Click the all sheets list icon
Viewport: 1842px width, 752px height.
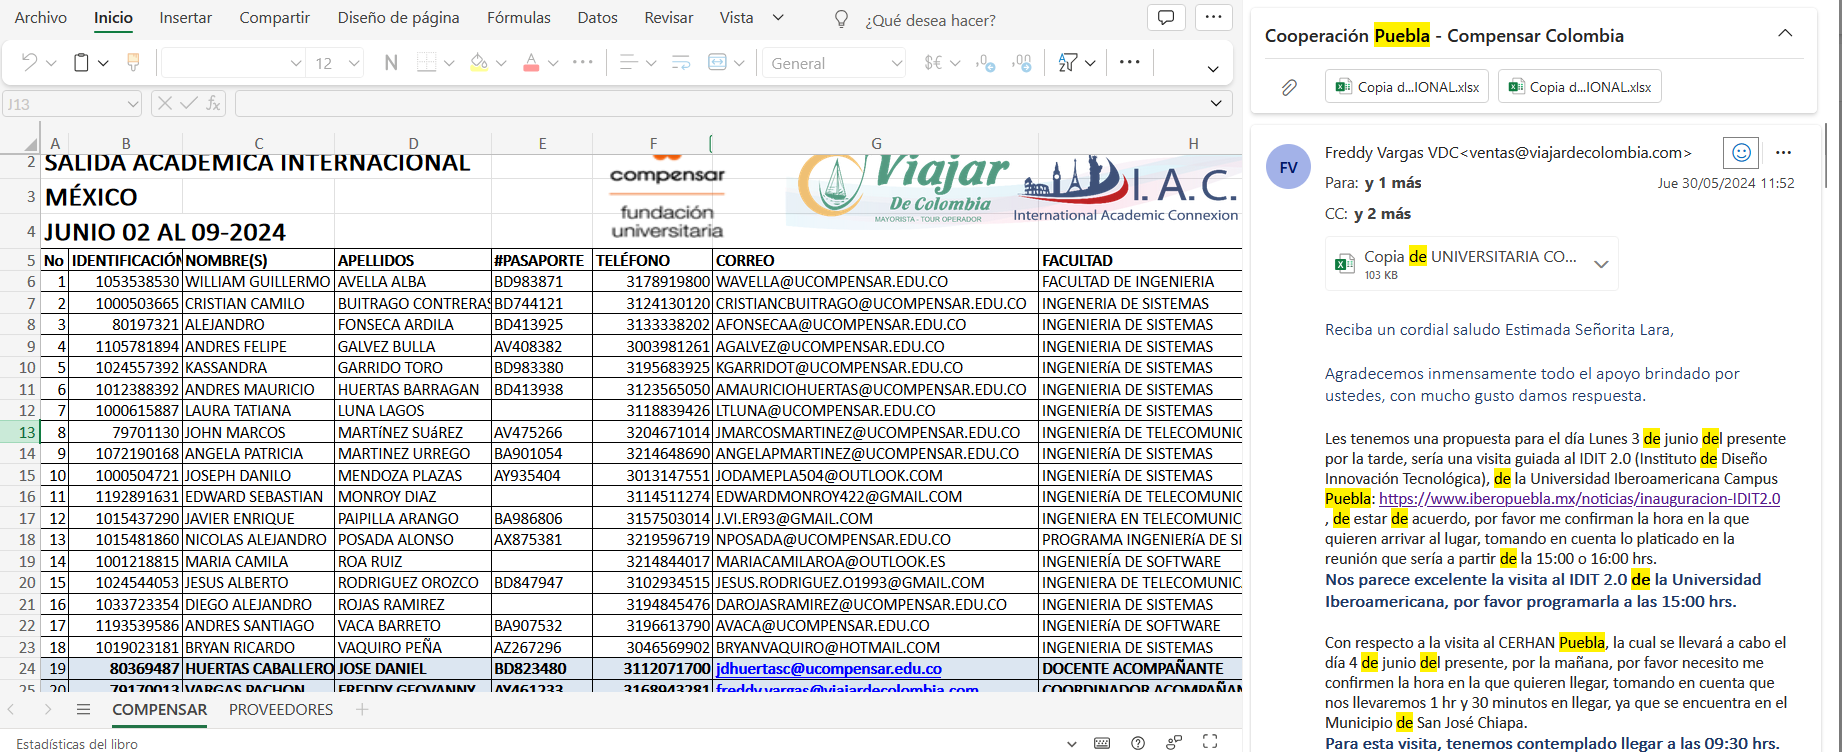click(x=83, y=710)
